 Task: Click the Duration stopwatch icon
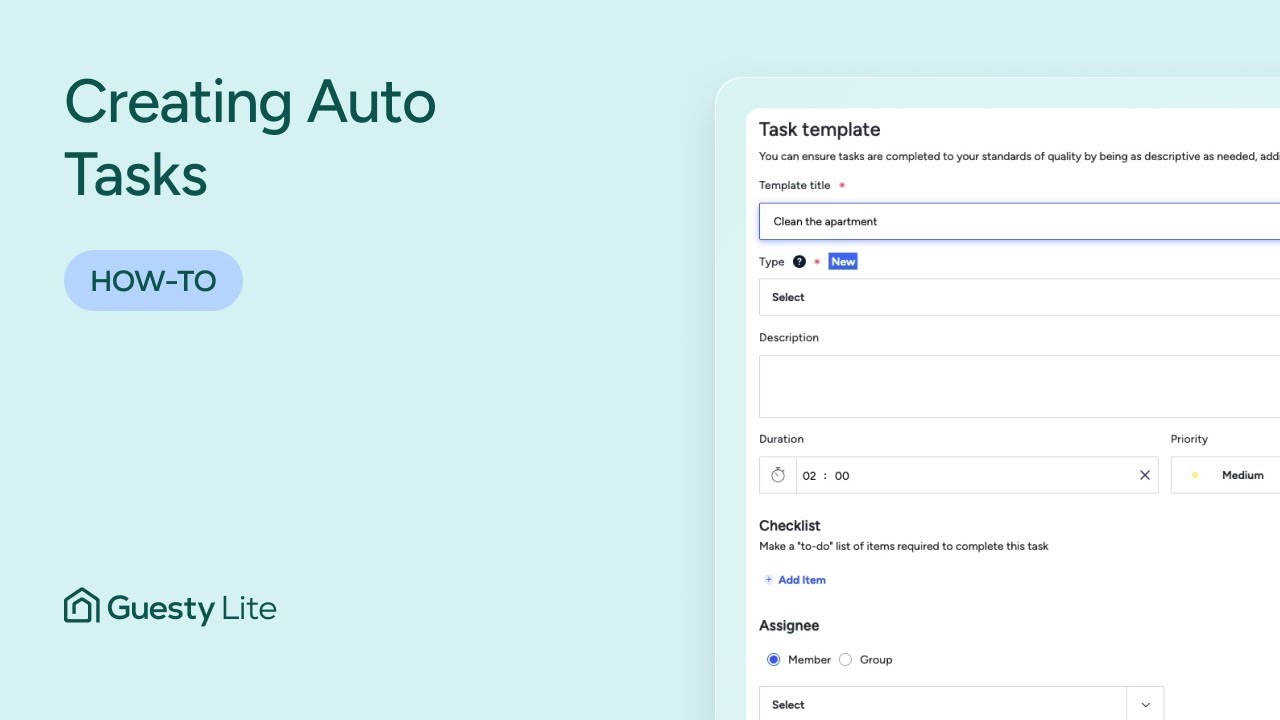(778, 475)
